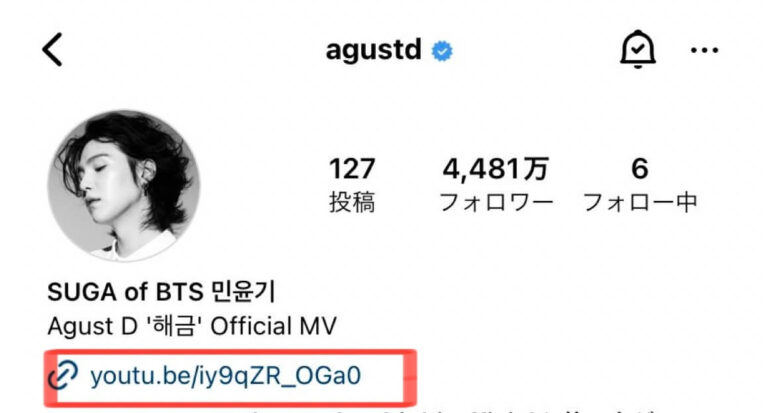
Task: Tap the Agust D Official MV bio line
Action: (192, 326)
